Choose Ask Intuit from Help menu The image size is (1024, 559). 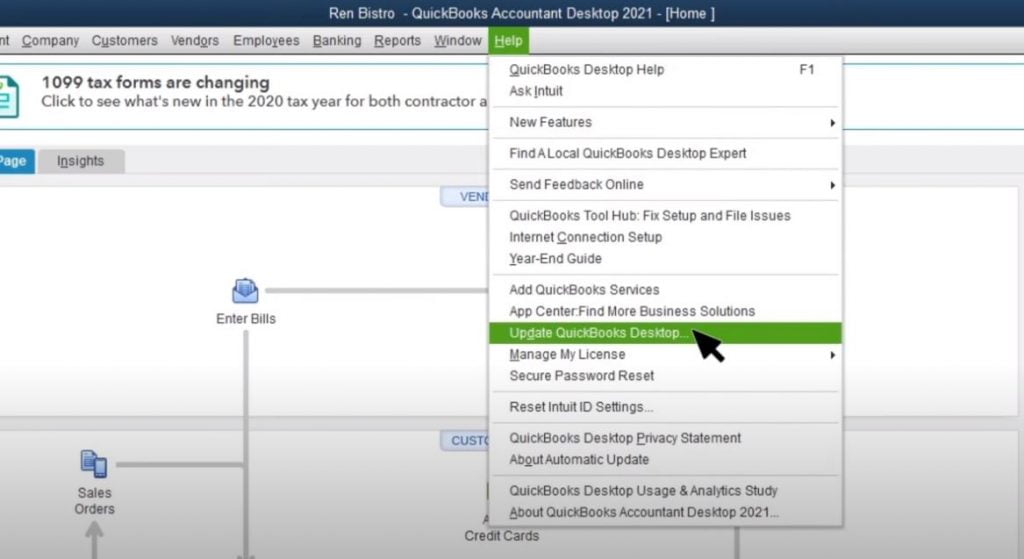pos(665,91)
